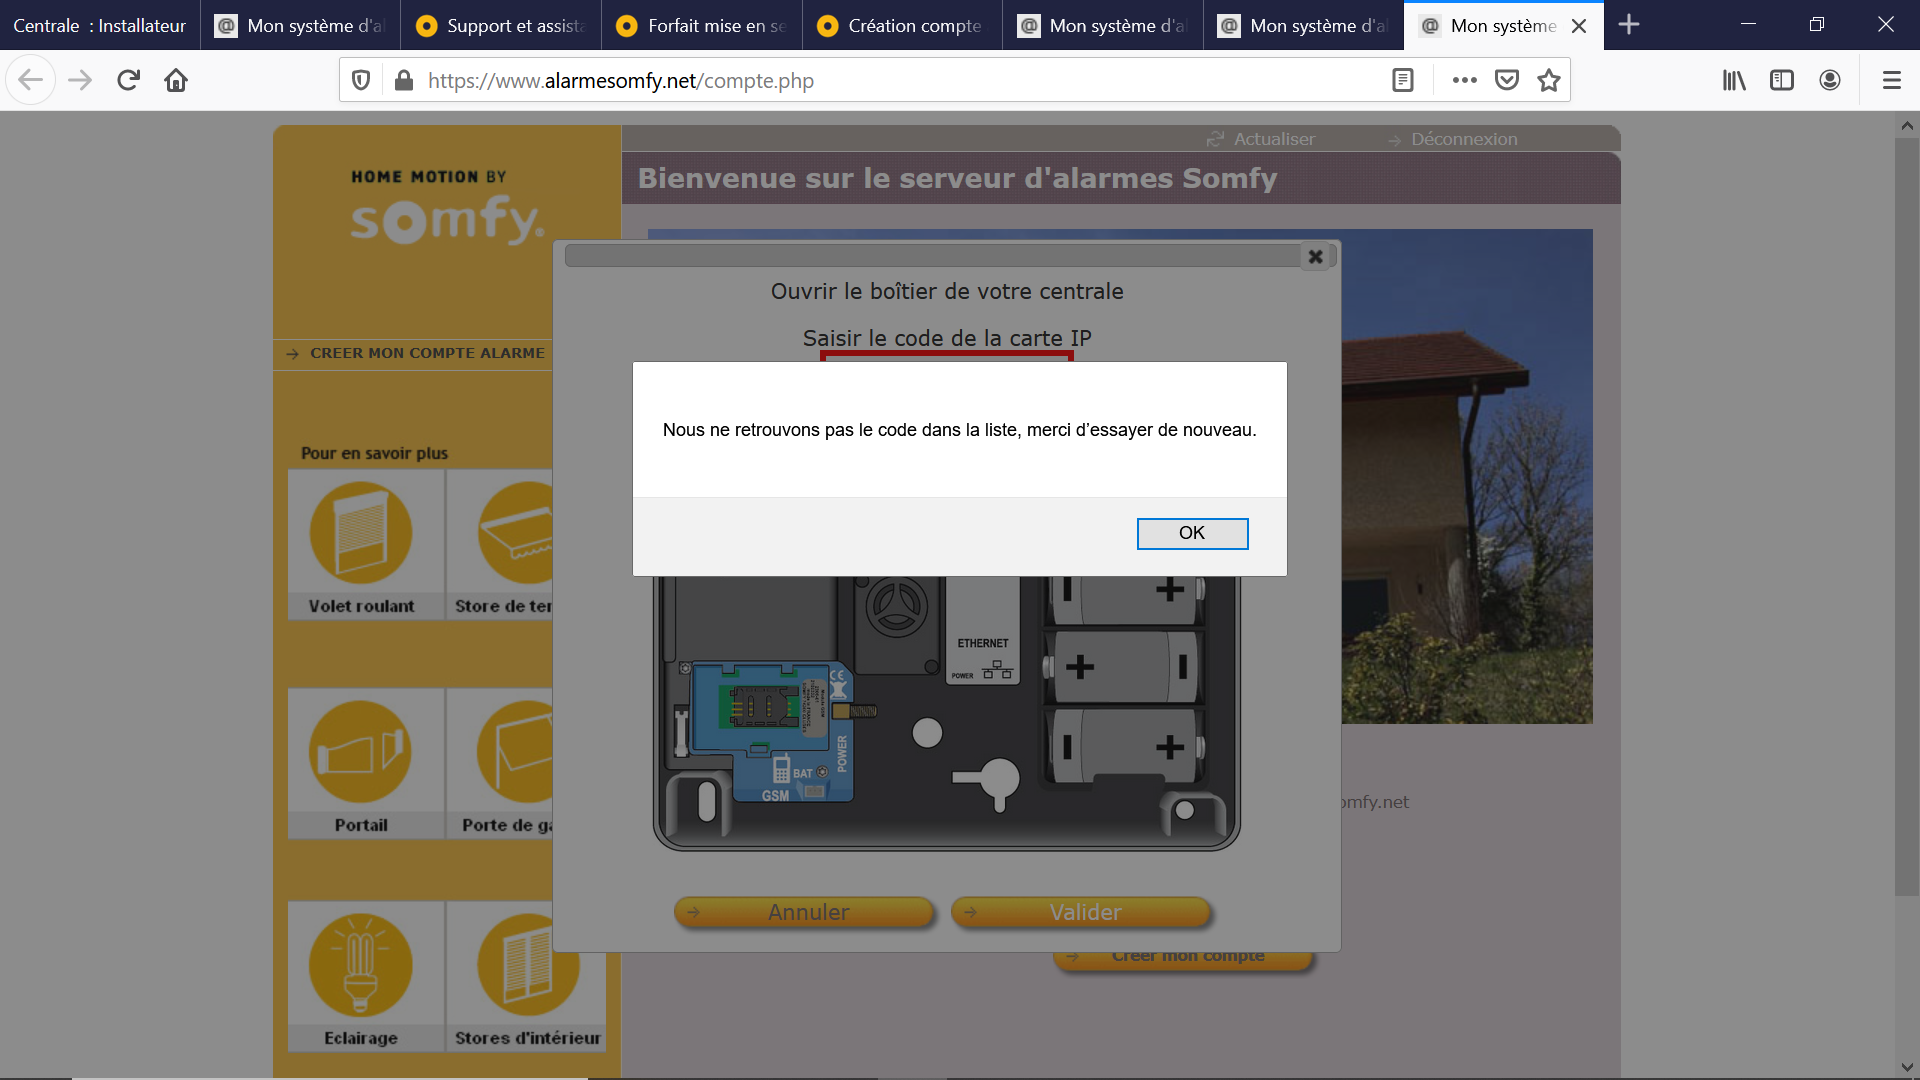The width and height of the screenshot is (1920, 1080).
Task: Reload the current page
Action: pyautogui.click(x=128, y=80)
